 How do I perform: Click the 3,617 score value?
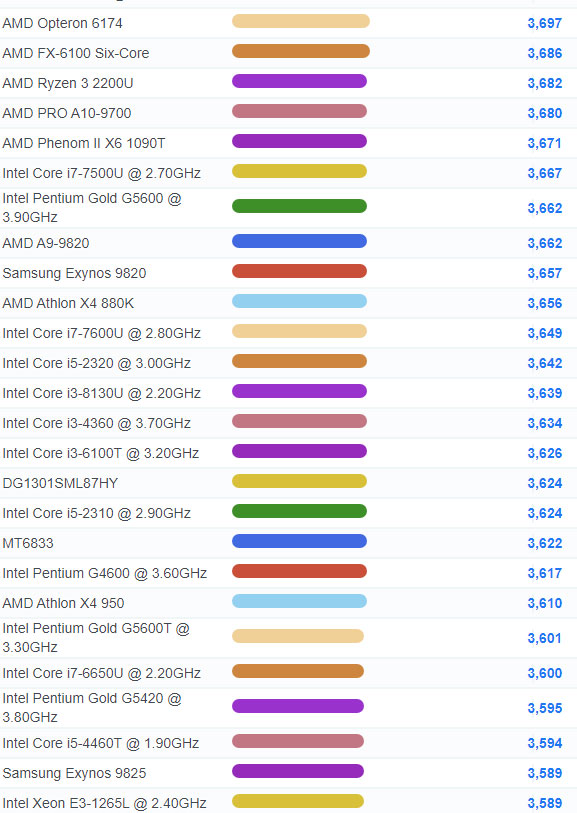[545, 574]
